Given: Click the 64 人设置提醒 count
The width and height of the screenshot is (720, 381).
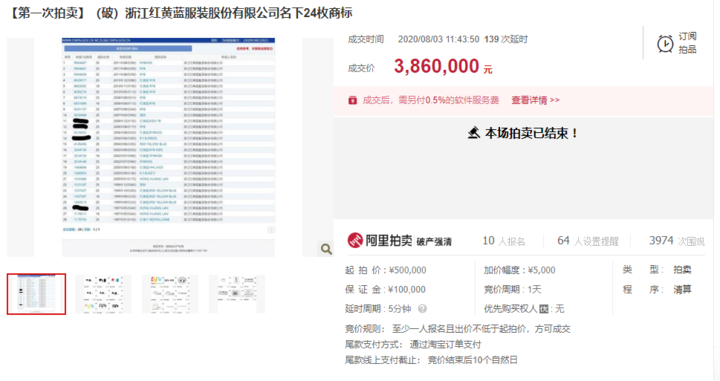Looking at the screenshot, I should click(588, 241).
